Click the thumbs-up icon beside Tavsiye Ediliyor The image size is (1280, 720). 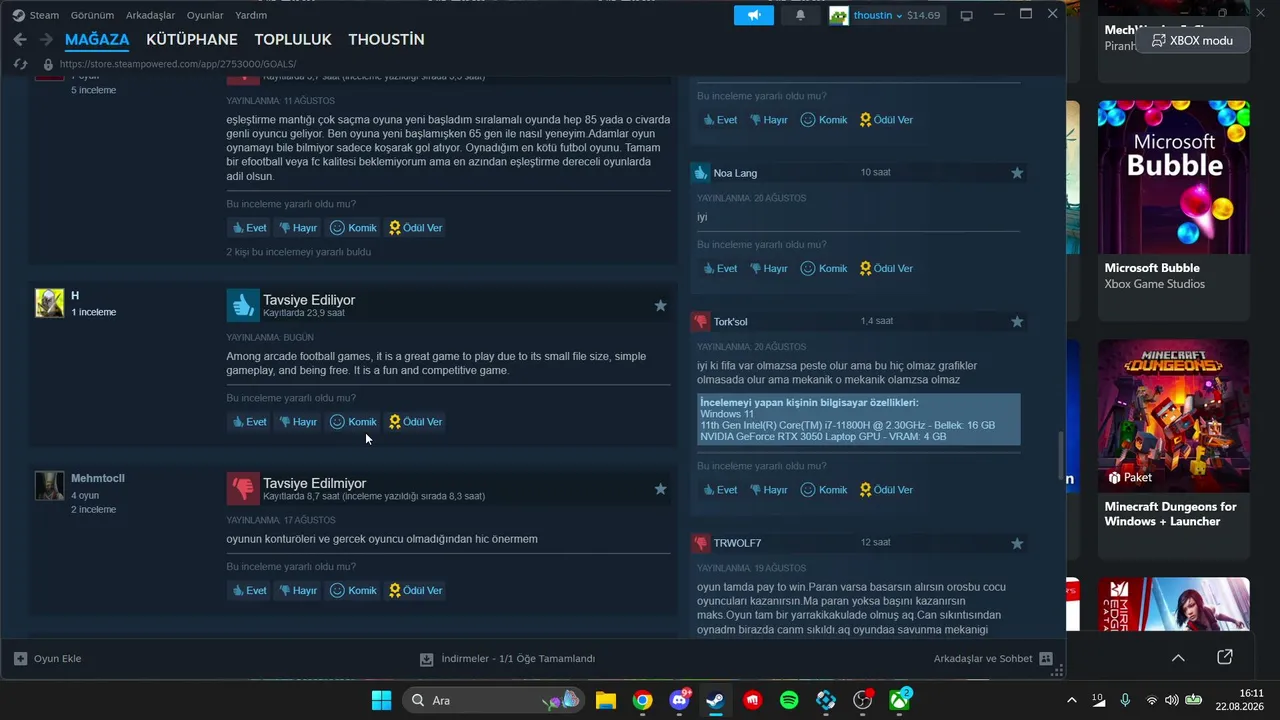click(x=242, y=305)
